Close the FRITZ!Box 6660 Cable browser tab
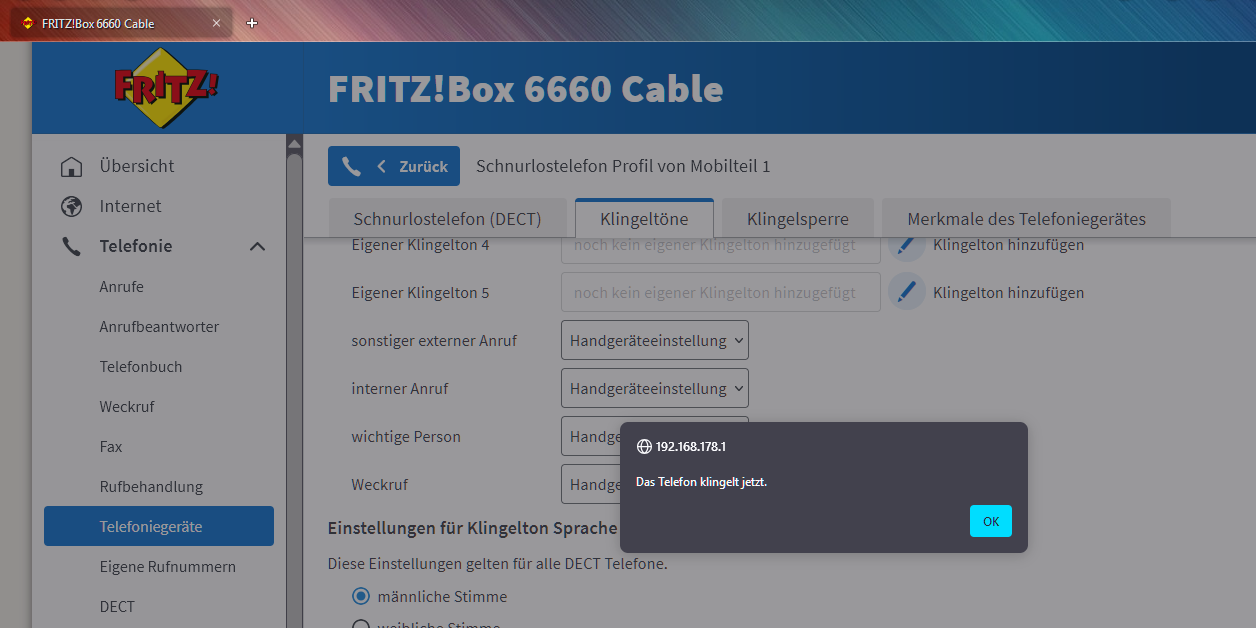This screenshot has height=628, width=1256. 216,23
